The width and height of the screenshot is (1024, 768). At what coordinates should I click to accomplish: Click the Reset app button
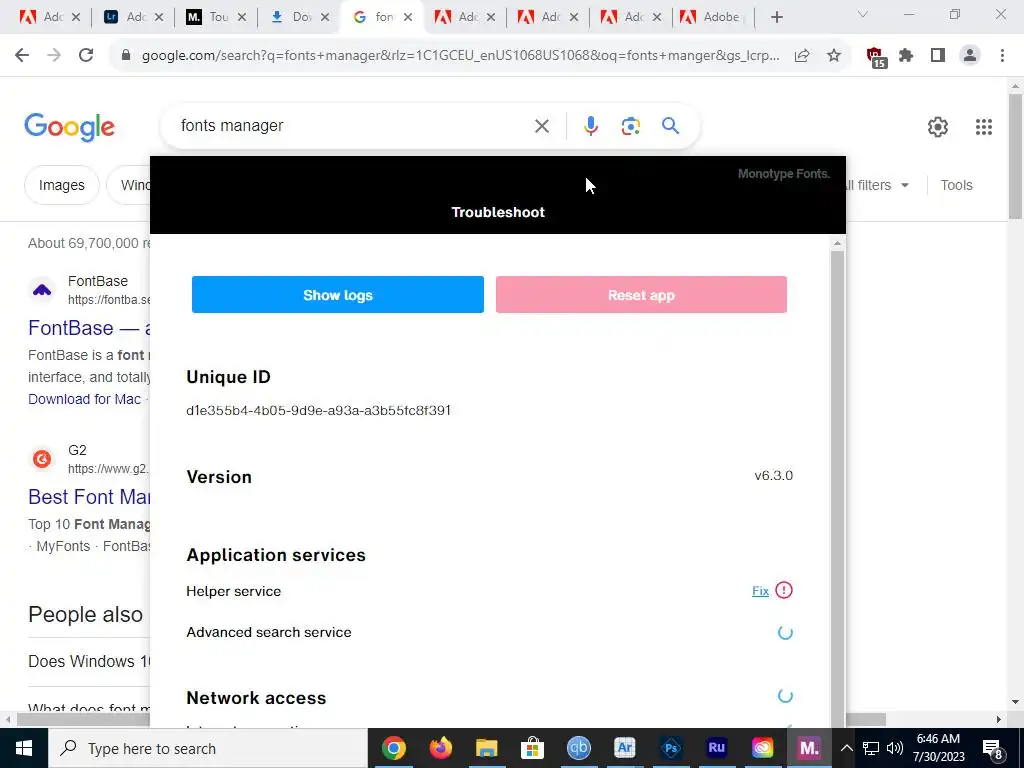click(641, 295)
